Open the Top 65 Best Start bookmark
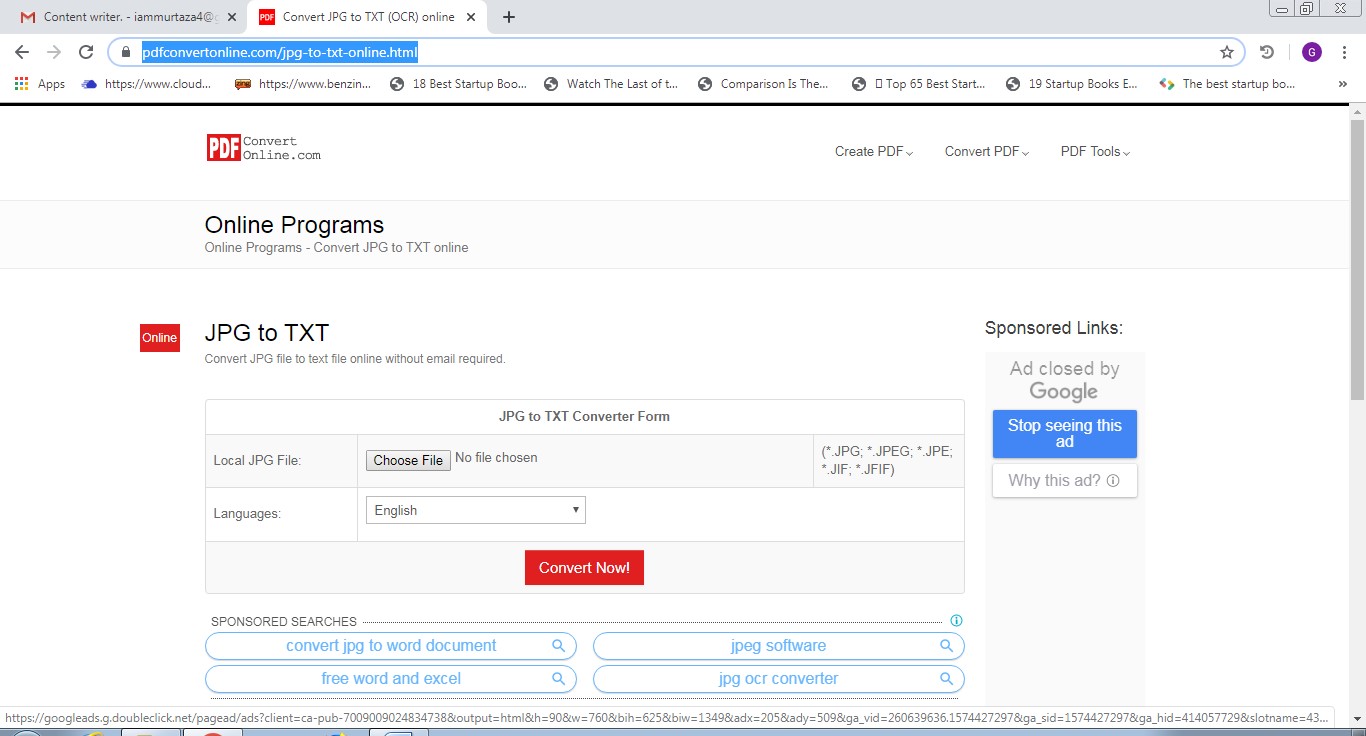1366x736 pixels. 918,84
